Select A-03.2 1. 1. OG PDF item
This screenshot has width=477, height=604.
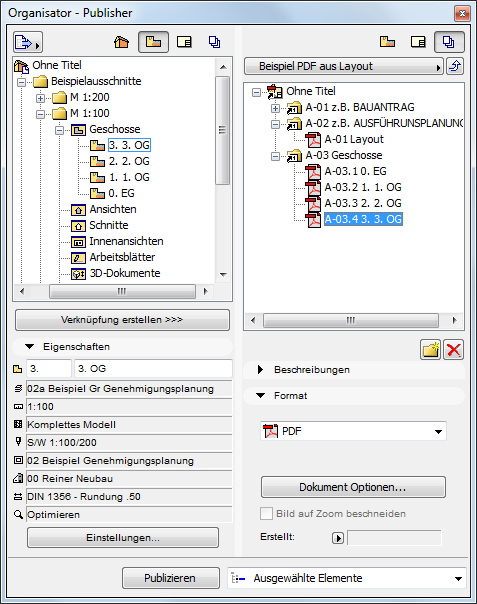(363, 187)
